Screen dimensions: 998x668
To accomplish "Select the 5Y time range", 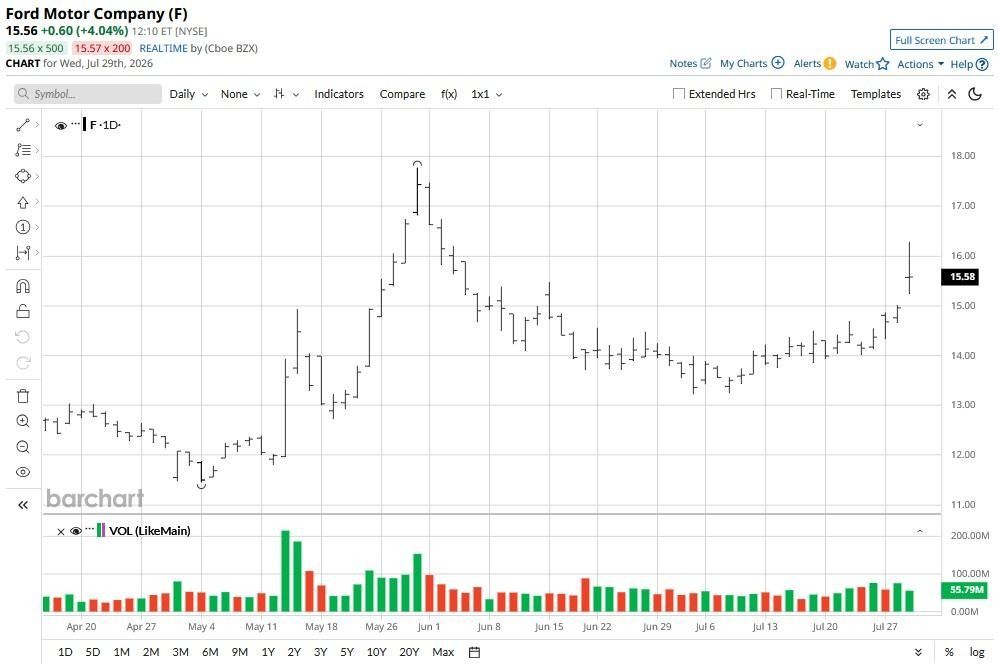I will point(347,652).
